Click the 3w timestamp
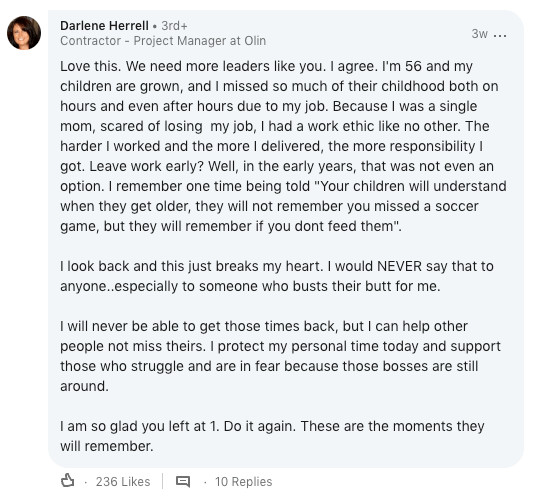The image size is (534, 499). pyautogui.click(x=480, y=34)
